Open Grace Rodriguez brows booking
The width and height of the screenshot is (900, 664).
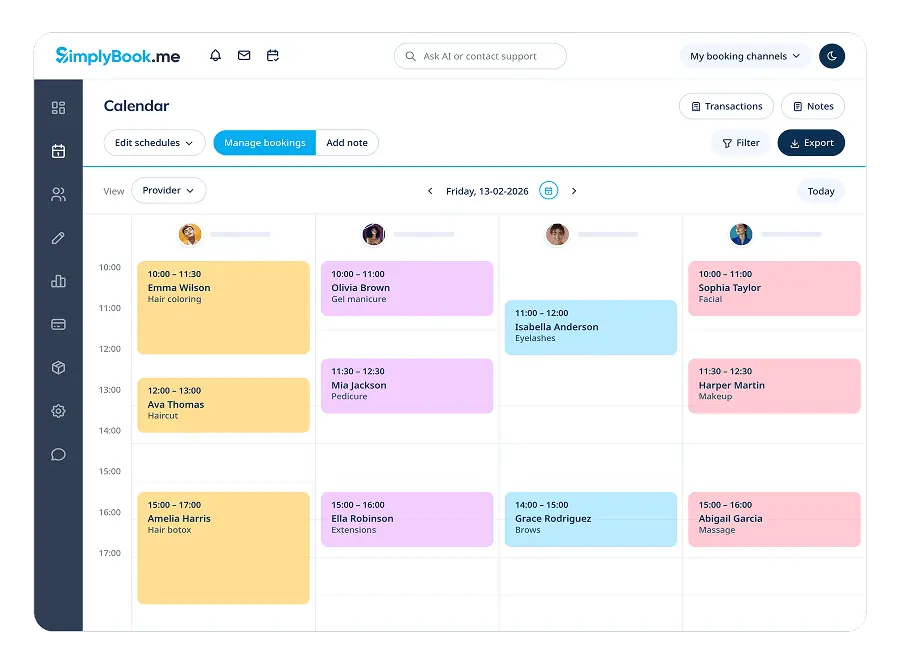(591, 519)
